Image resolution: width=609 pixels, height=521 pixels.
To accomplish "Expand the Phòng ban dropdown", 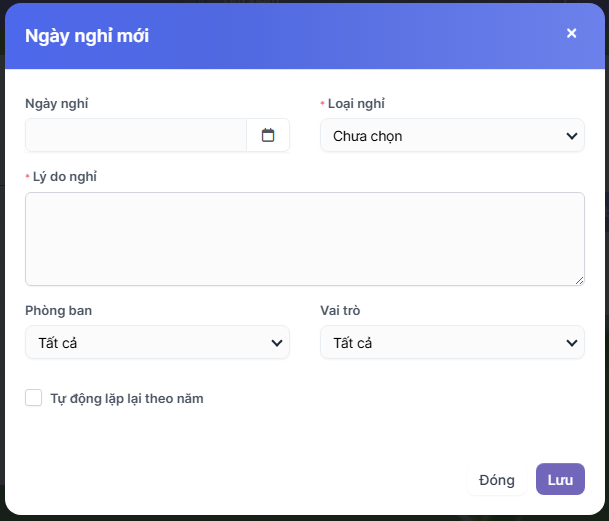I will [x=145, y=343].
